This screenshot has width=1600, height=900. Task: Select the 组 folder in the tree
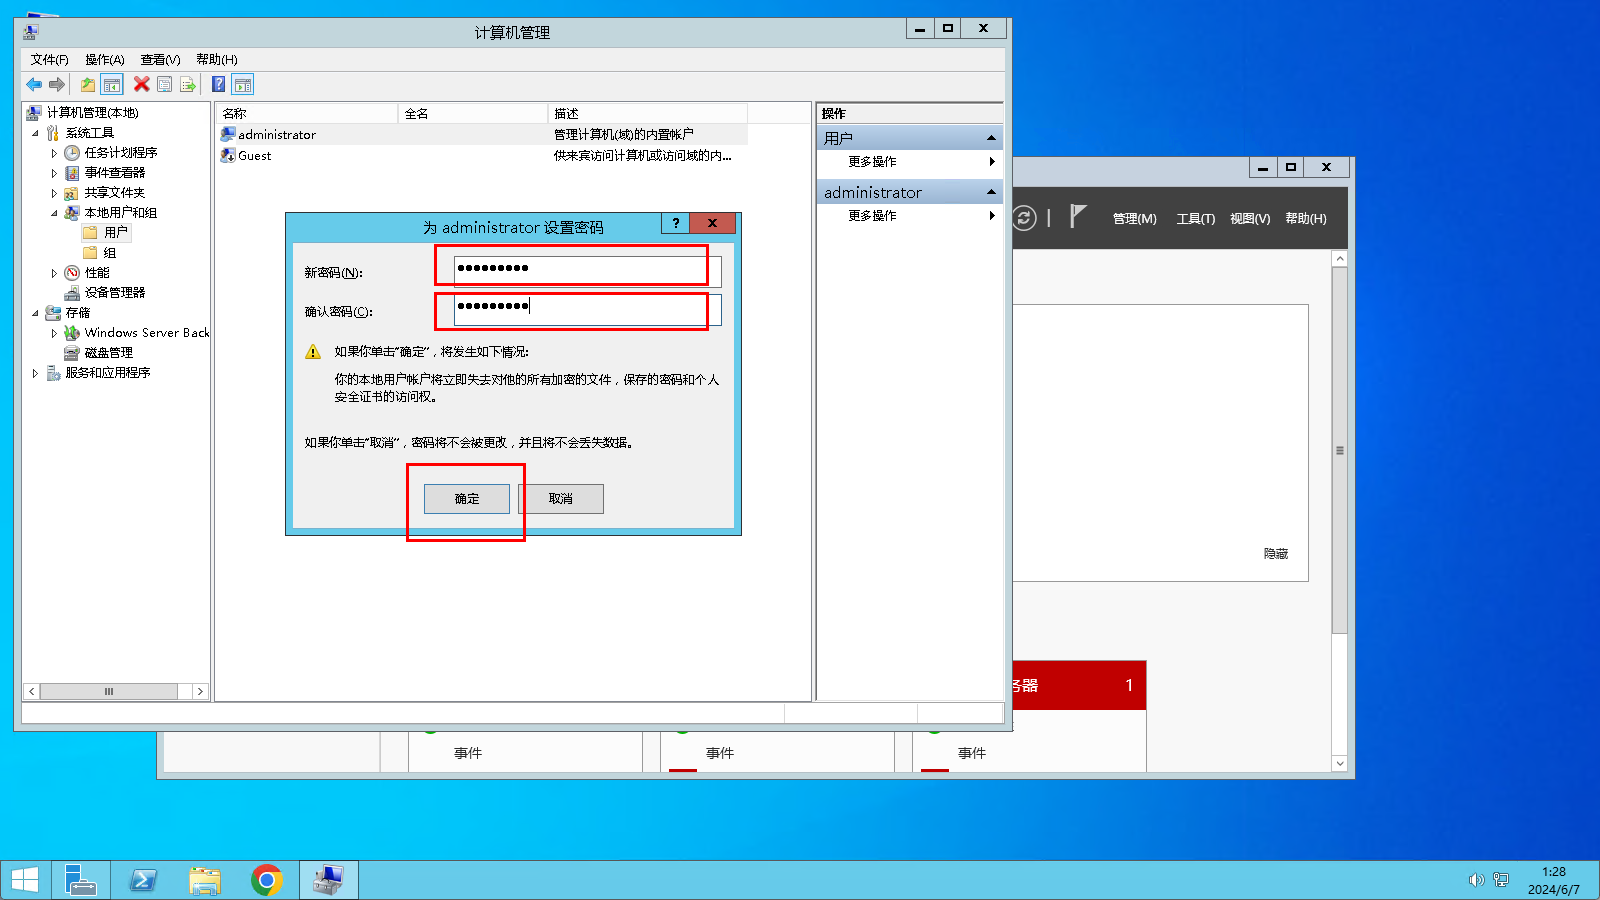point(110,253)
